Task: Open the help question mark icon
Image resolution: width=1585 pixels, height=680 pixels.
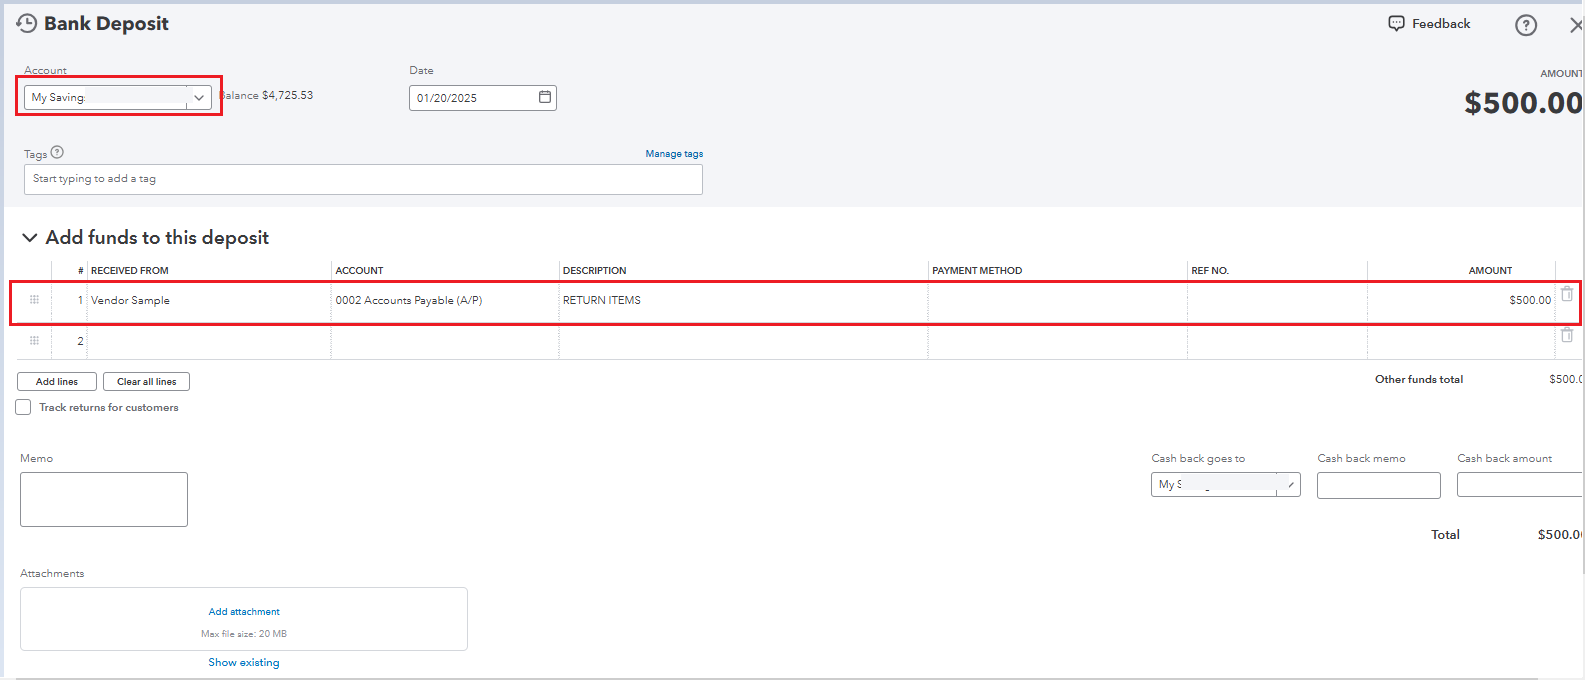Action: 1525,25
